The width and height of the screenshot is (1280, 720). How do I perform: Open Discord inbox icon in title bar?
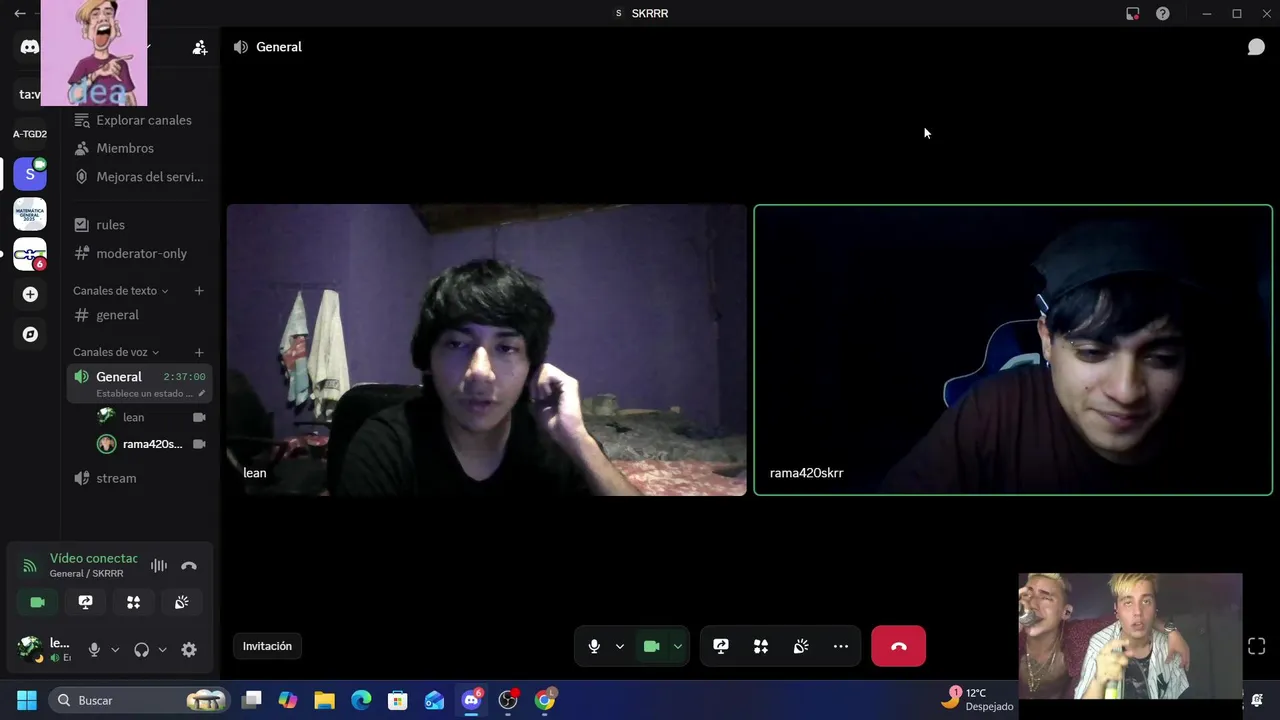click(x=1132, y=13)
